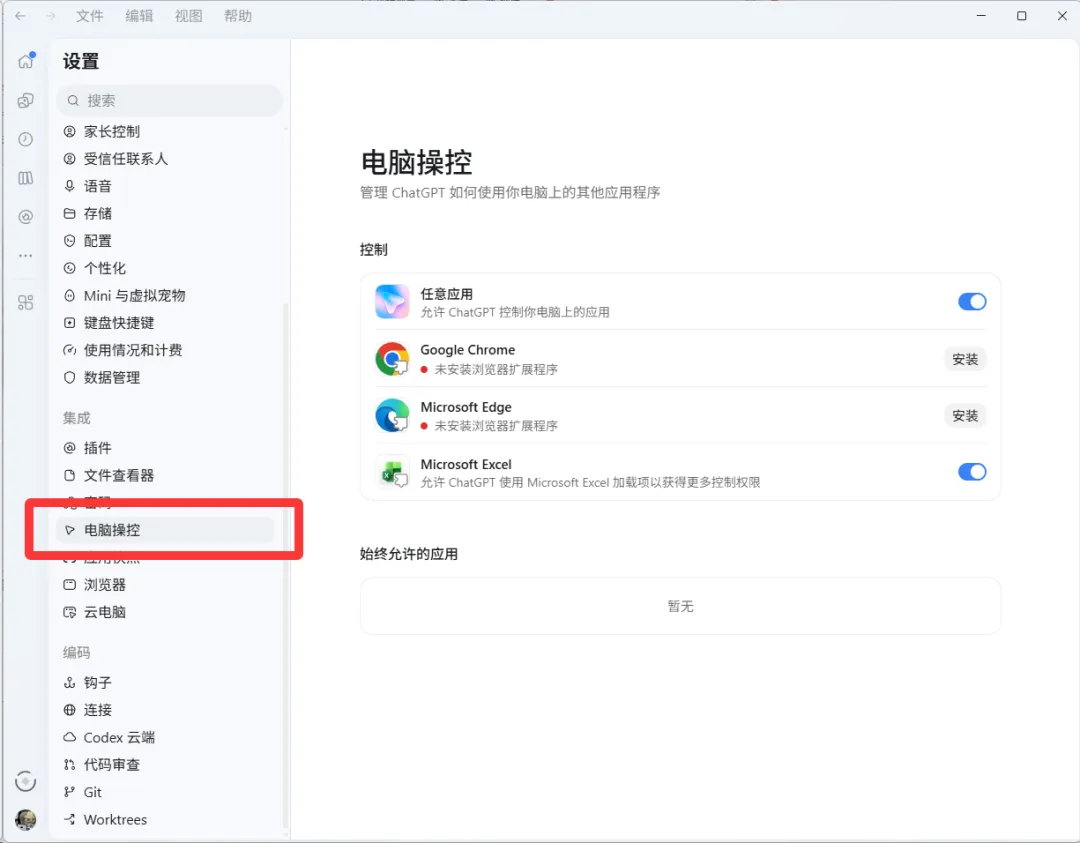Click the 集成 section label
The height and width of the screenshot is (843, 1080).
click(76, 418)
